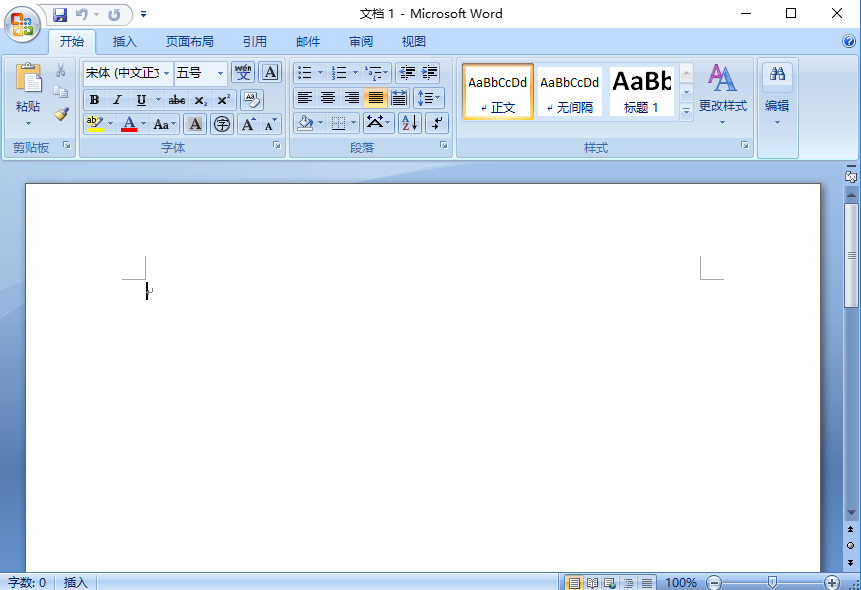Apply distributed alignment
The width and height of the screenshot is (861, 590).
click(399, 98)
